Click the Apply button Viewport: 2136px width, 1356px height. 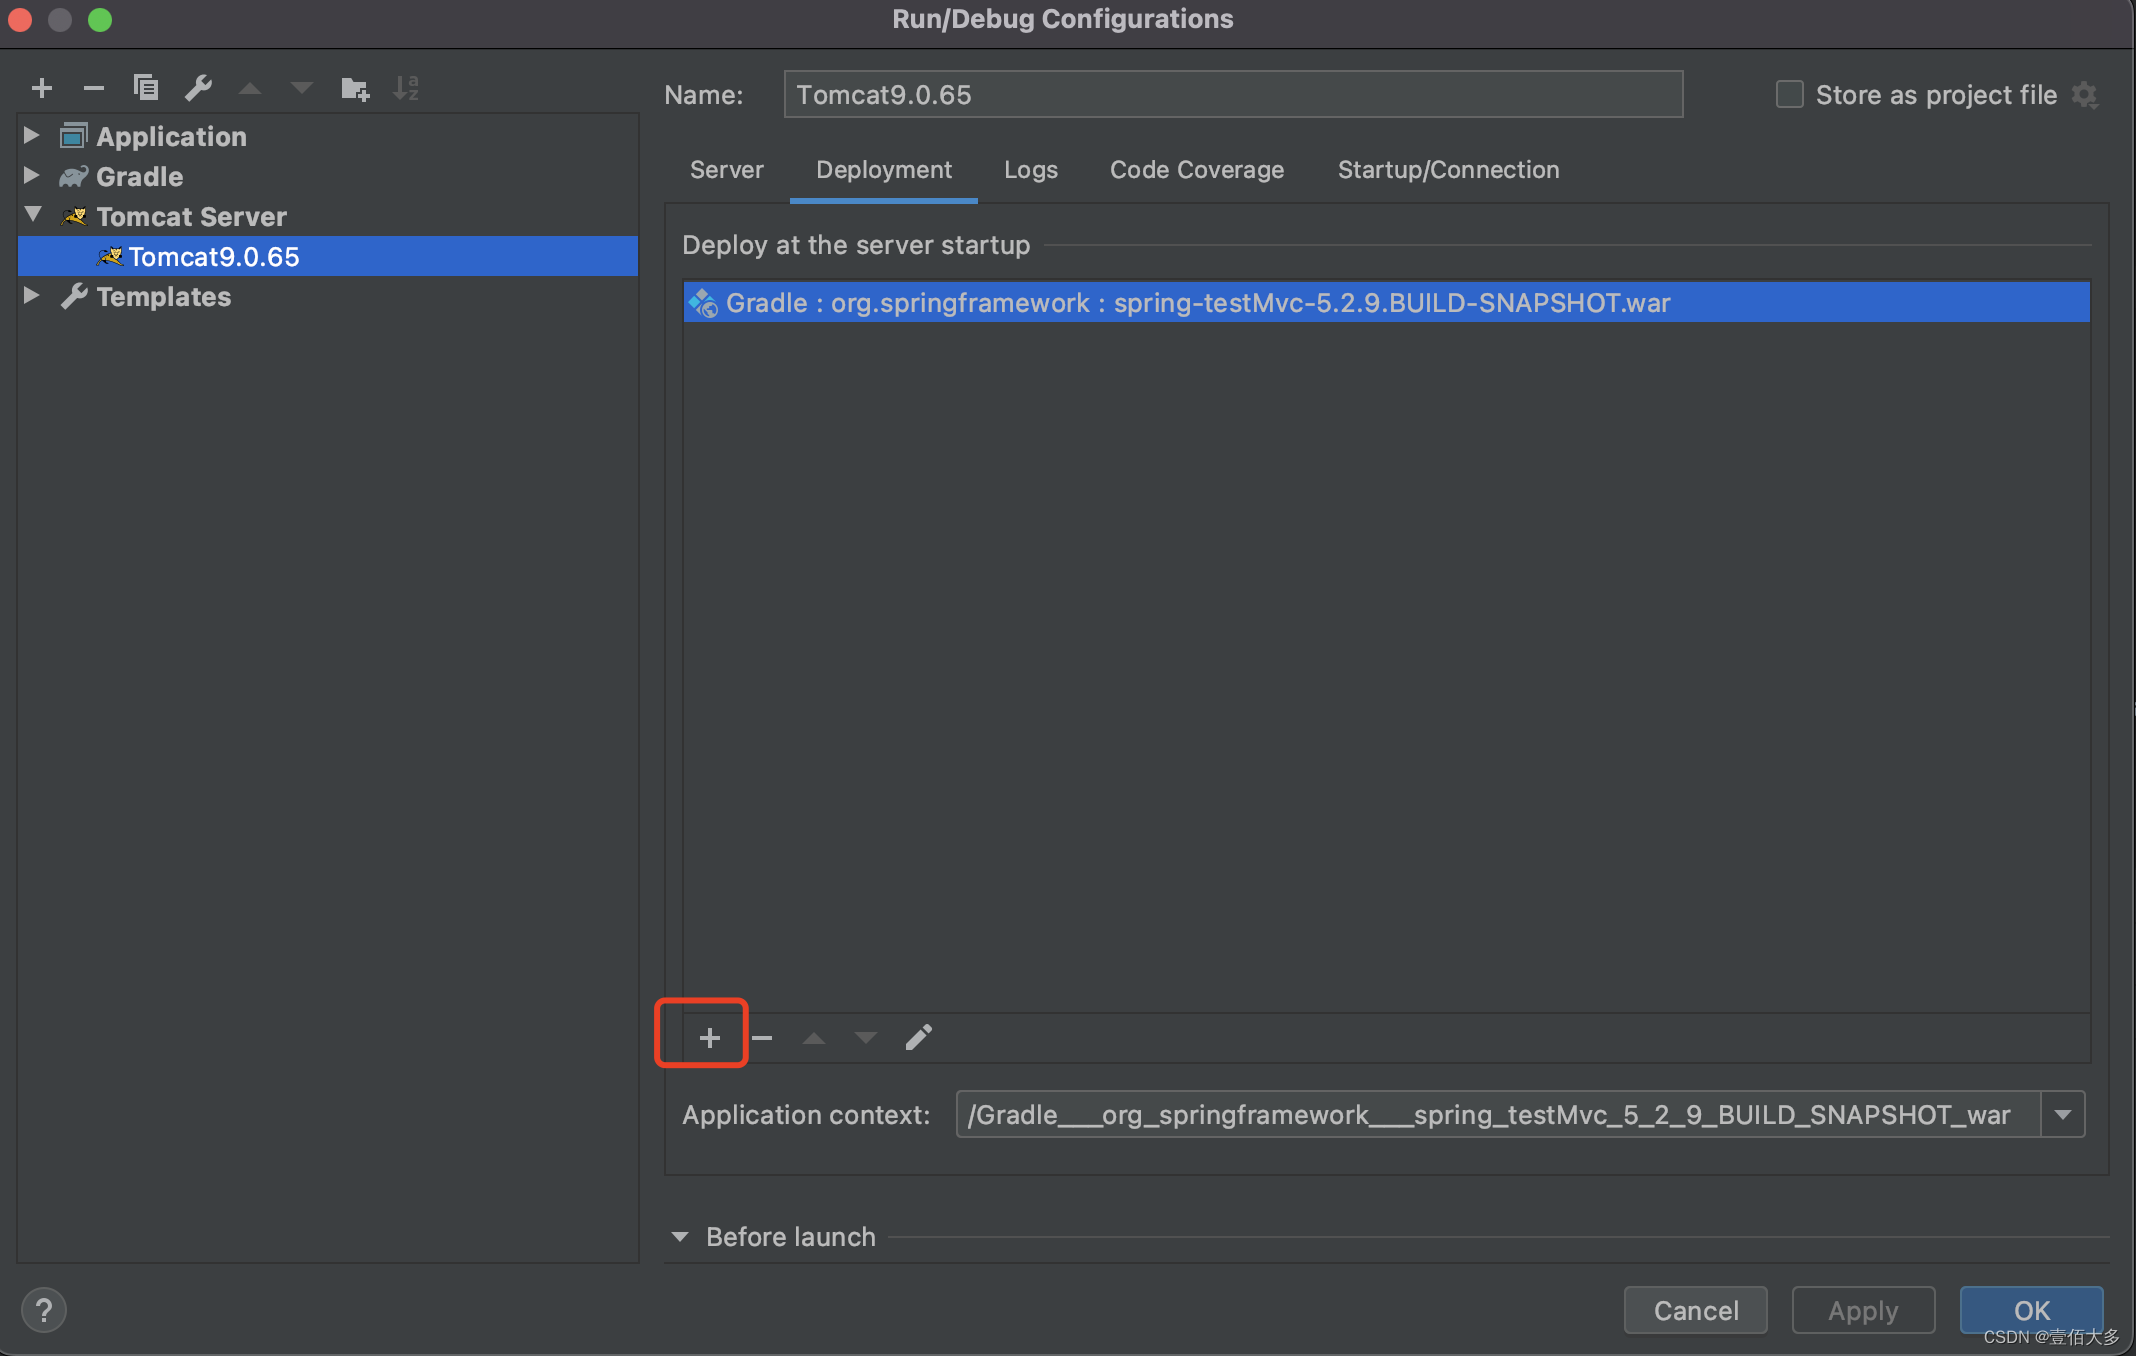(x=1863, y=1310)
